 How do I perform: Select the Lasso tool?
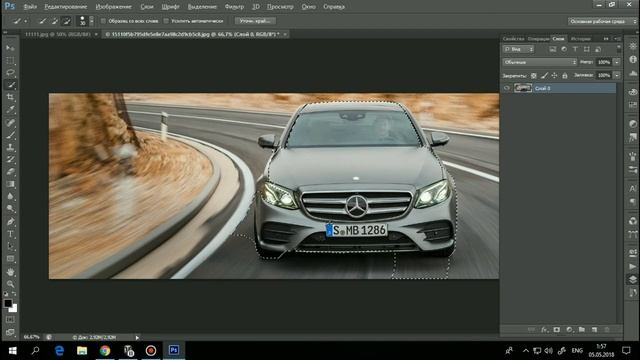[10, 73]
